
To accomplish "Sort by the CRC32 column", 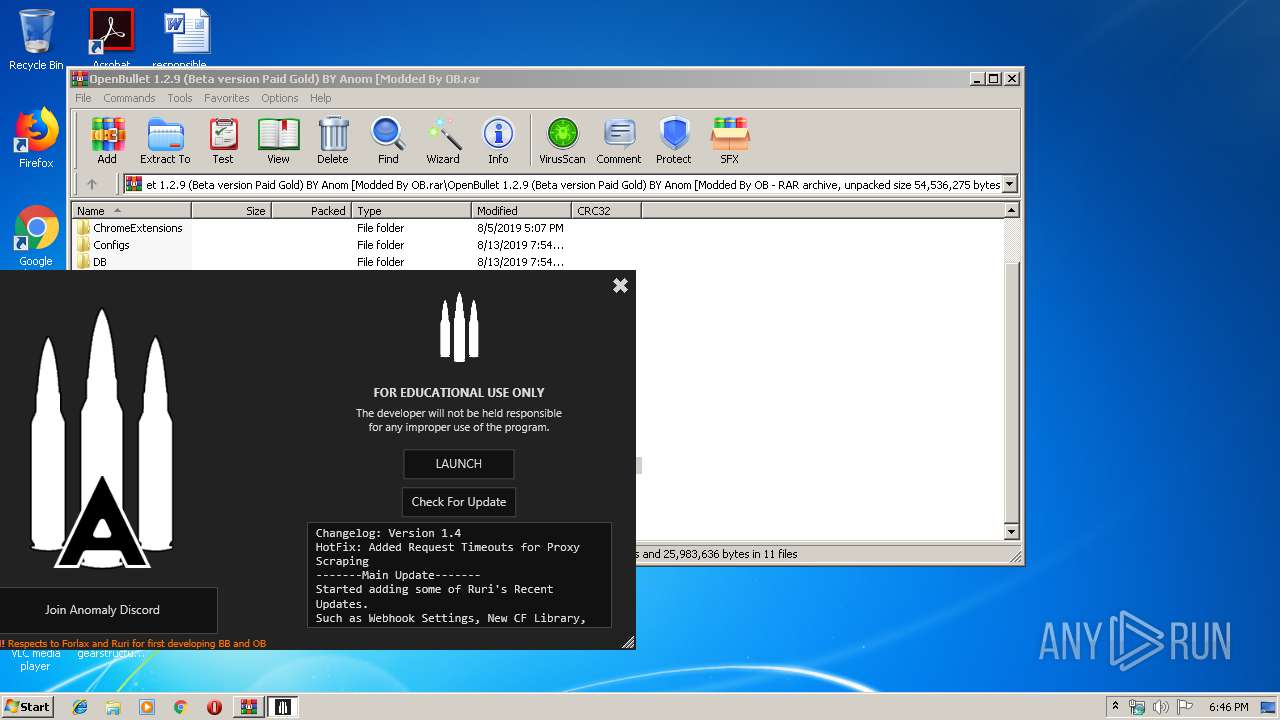I will (606, 210).
